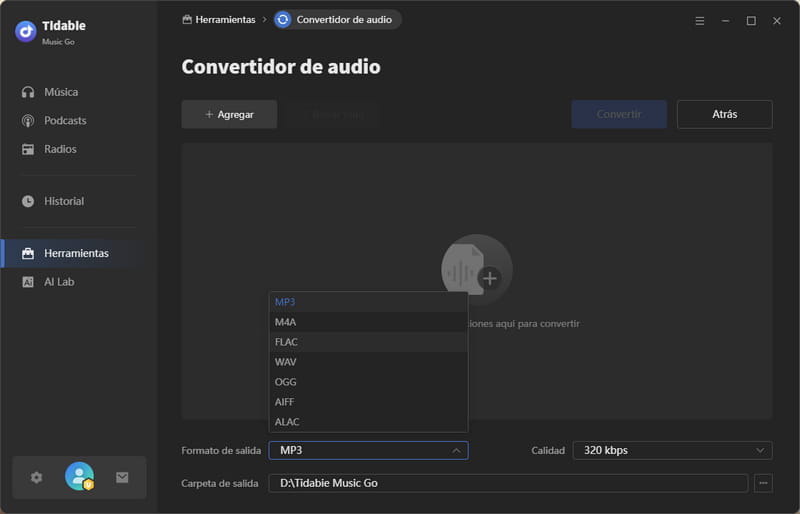The width and height of the screenshot is (800, 514).
Task: Go to Herramientas breadcrumb link
Action: coord(219,19)
